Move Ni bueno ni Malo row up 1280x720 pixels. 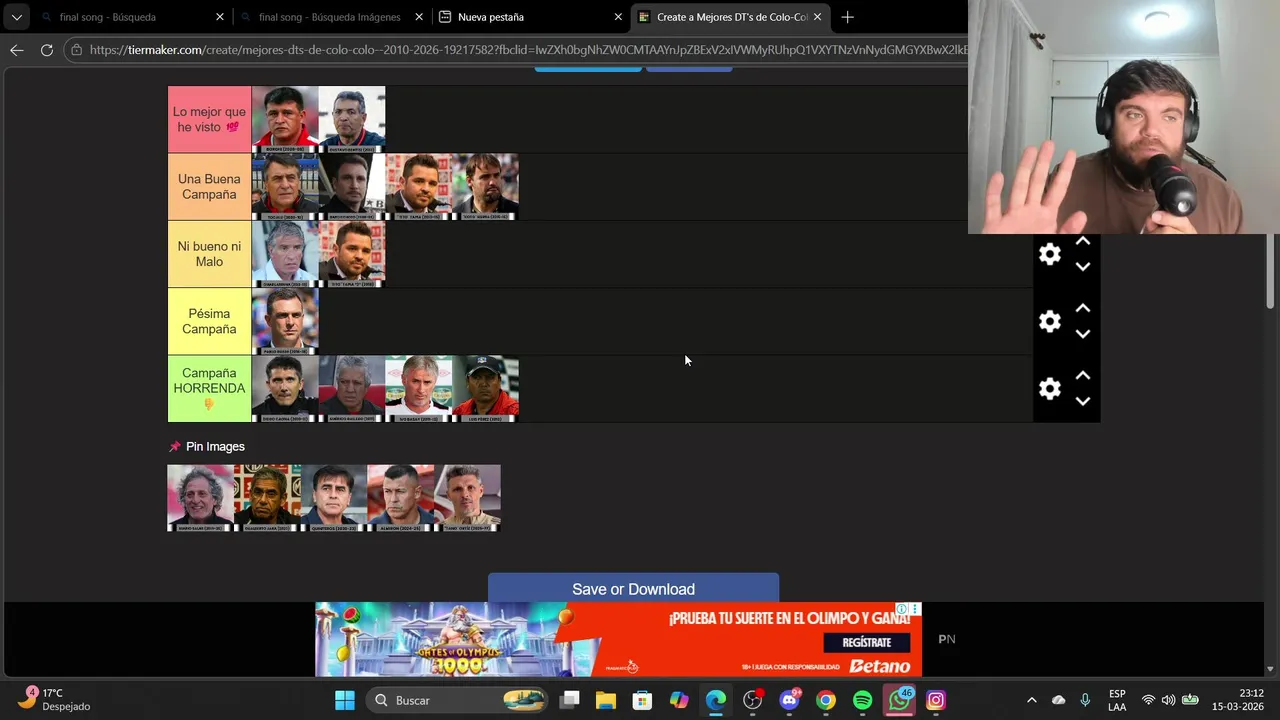pyautogui.click(x=1083, y=242)
